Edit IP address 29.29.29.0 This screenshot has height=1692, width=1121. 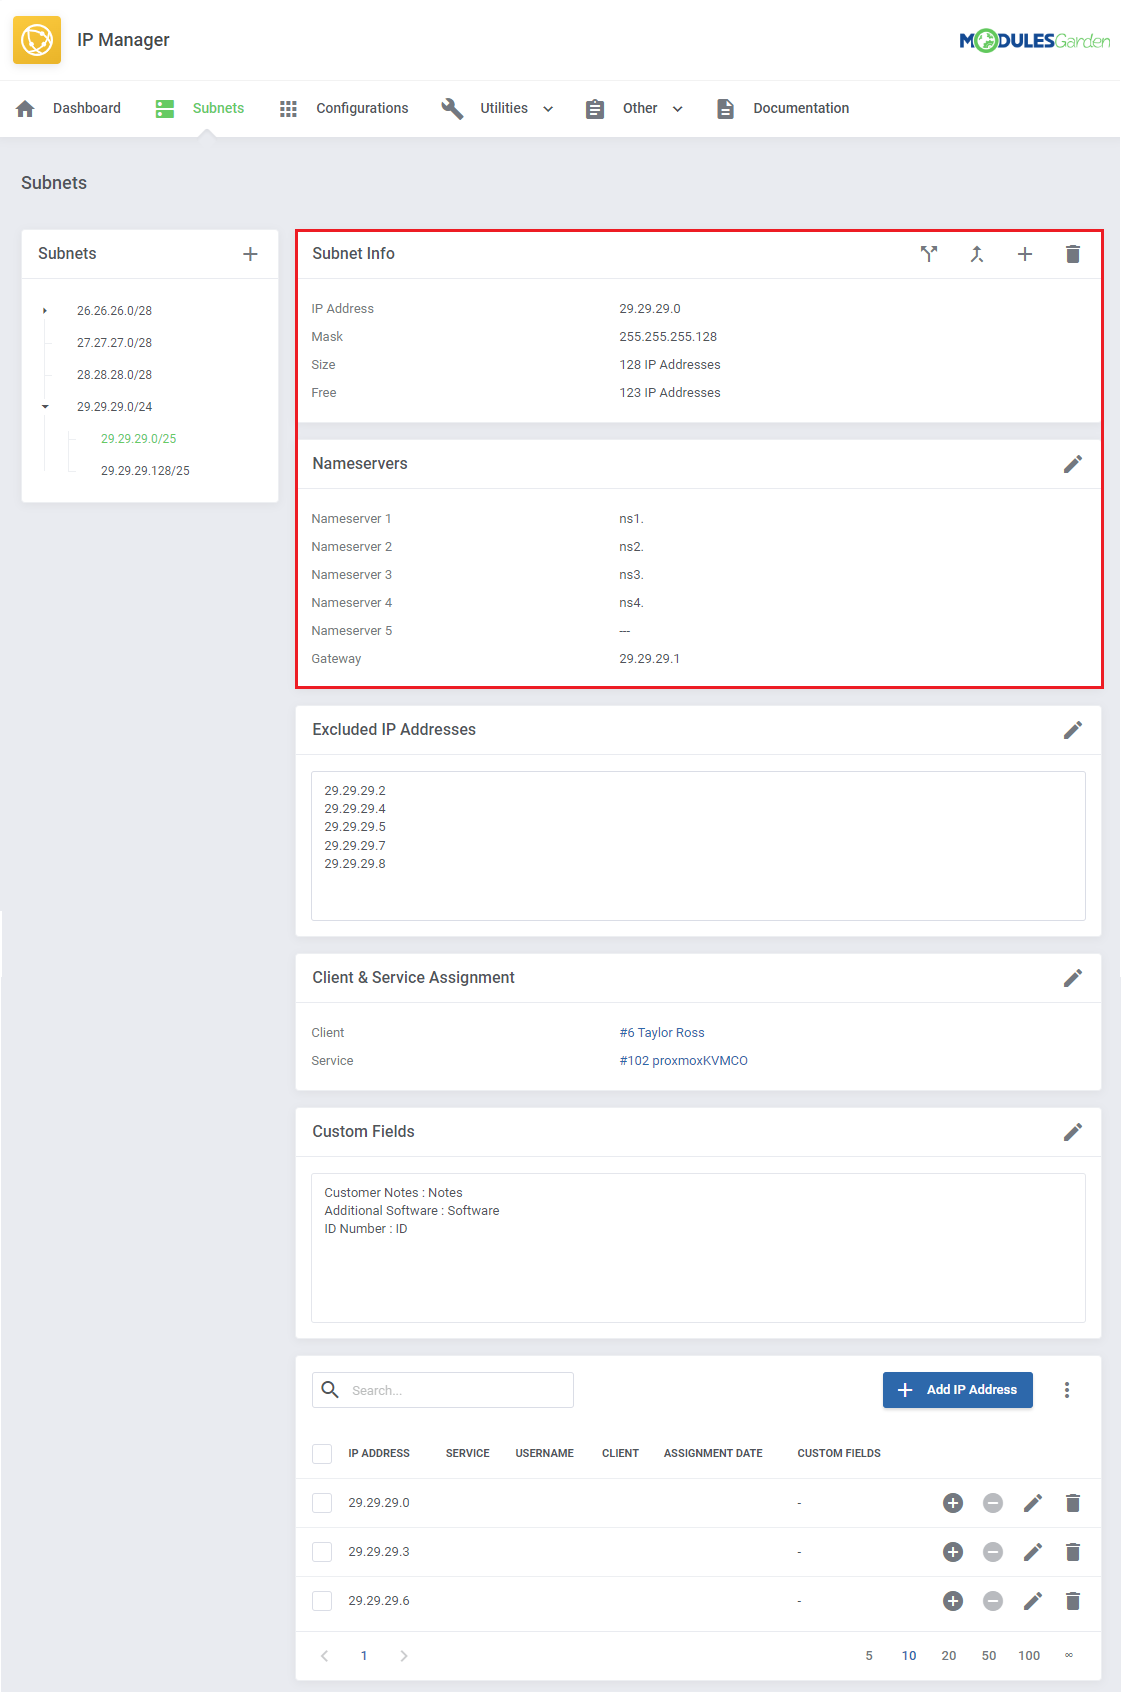point(1033,1503)
